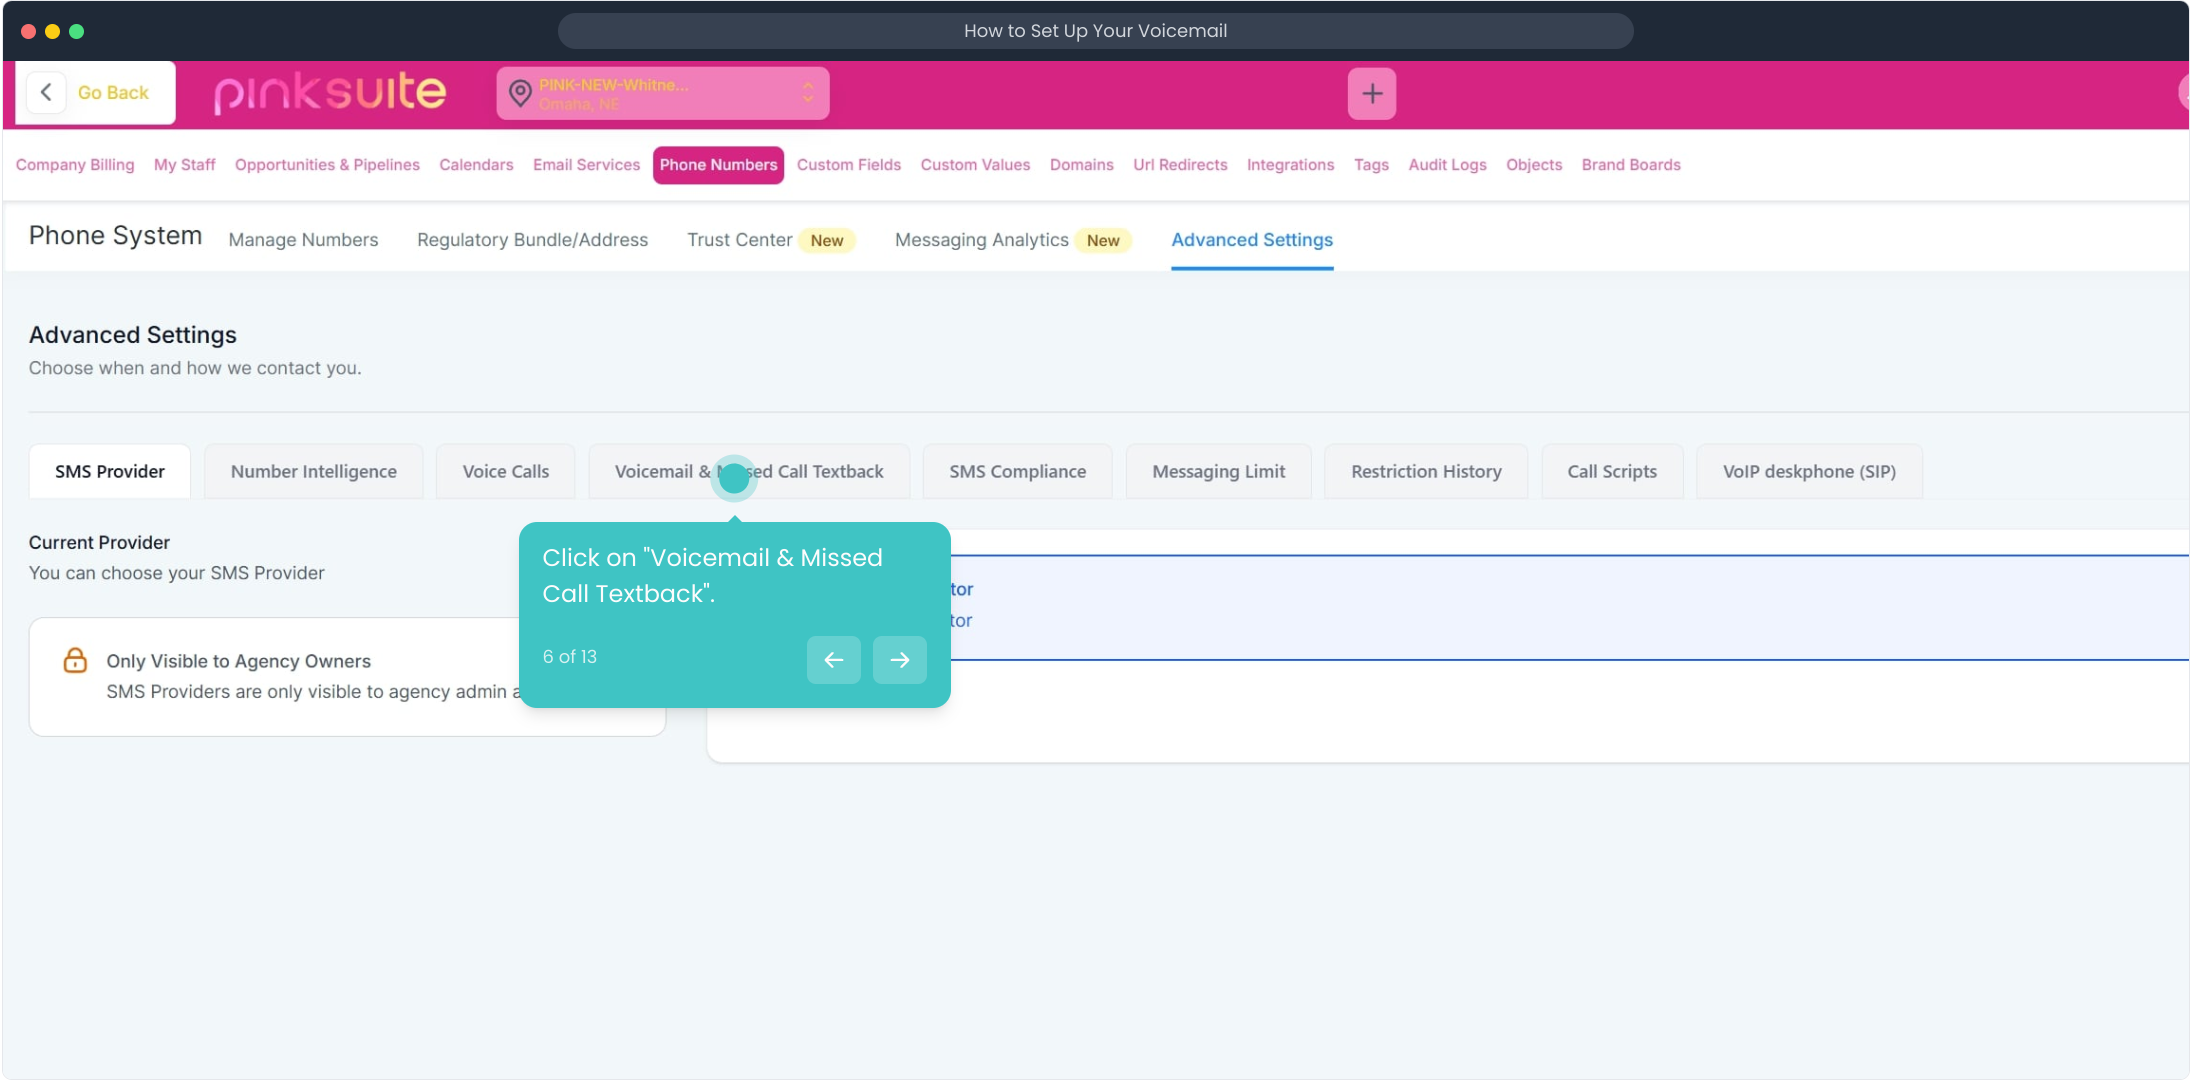Click the browser title bar 'How to Set Up Your Voicemail'
Screen dimensions: 2192x1080
[x=1095, y=31]
